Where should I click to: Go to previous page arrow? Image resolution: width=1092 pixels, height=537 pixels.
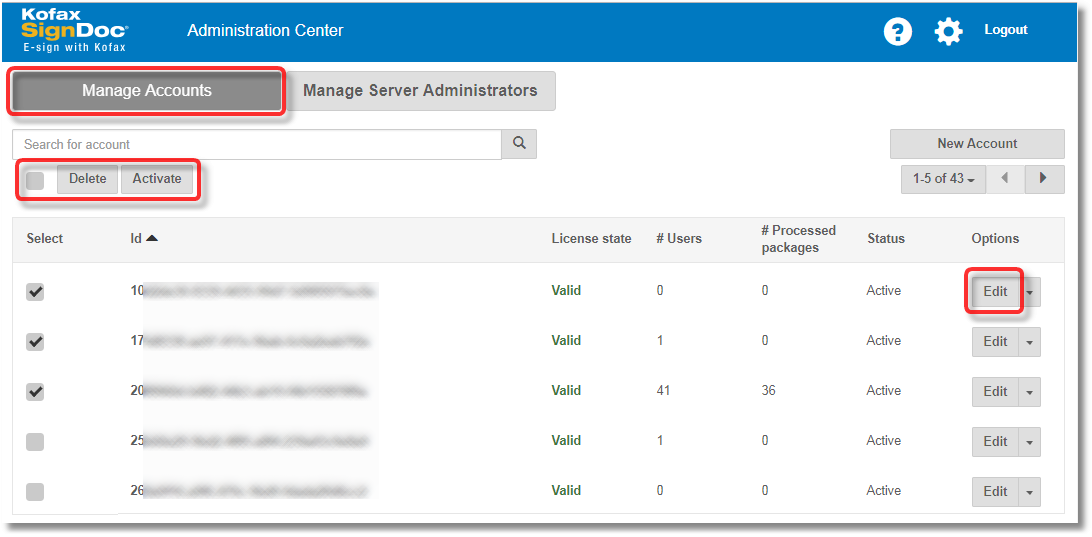click(x=1005, y=179)
